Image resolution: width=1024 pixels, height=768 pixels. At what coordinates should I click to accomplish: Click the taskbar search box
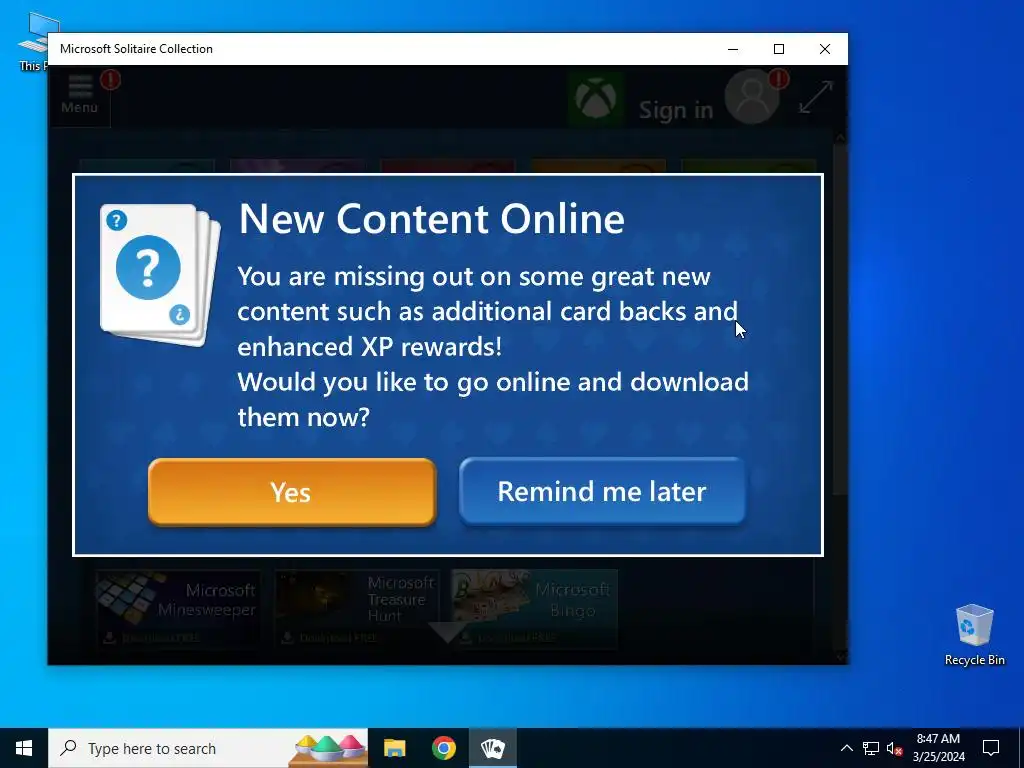tap(208, 748)
